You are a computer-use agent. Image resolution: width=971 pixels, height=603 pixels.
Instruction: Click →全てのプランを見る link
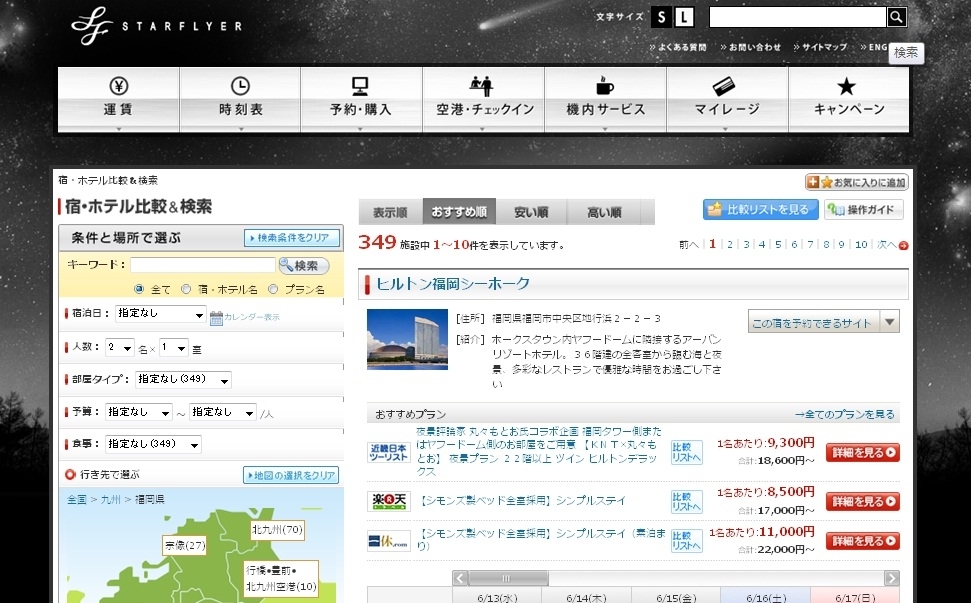(845, 414)
